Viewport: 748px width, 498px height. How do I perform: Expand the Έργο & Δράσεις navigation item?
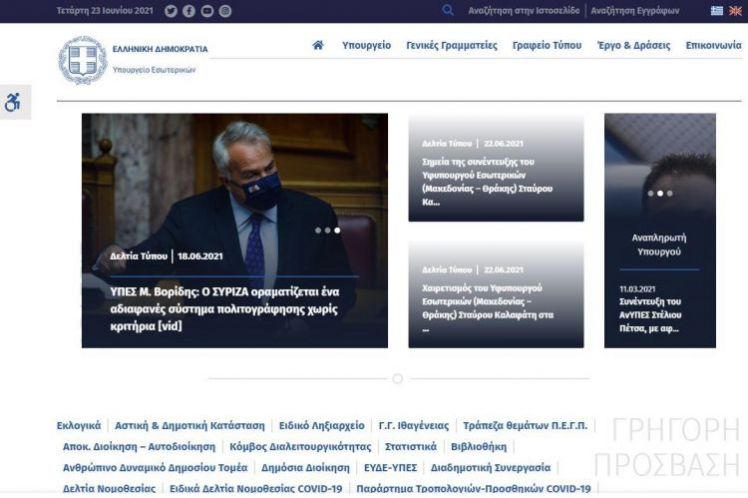(x=633, y=46)
